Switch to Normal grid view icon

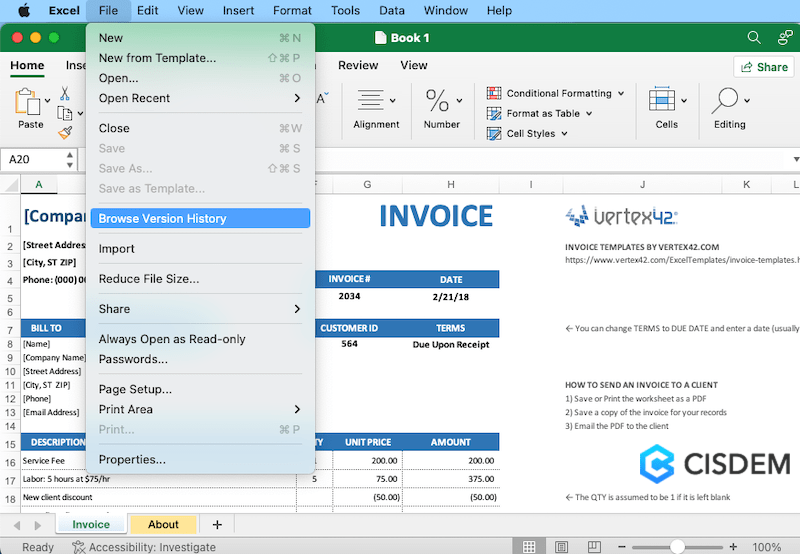(530, 547)
